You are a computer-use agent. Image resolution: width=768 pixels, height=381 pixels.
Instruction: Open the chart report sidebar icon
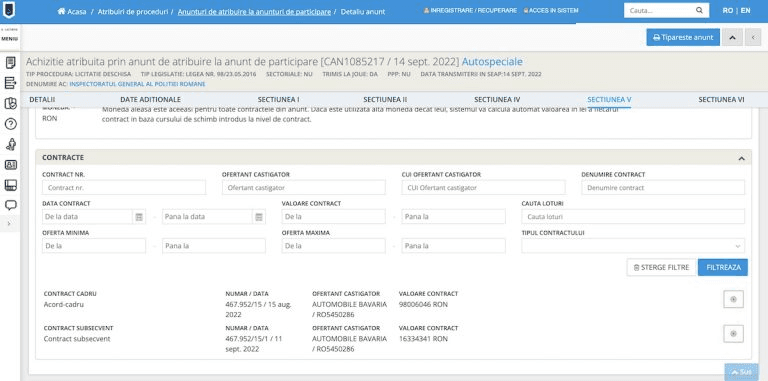[x=10, y=103]
